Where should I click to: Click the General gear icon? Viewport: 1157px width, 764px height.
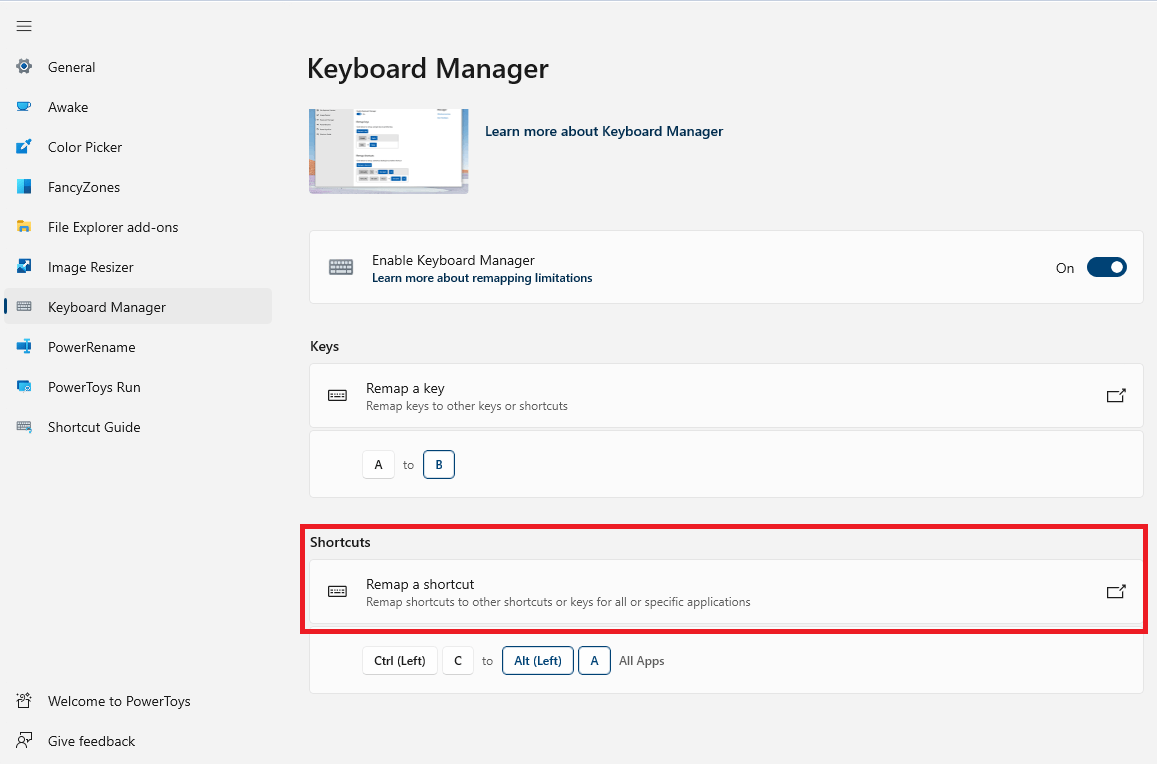click(25, 67)
